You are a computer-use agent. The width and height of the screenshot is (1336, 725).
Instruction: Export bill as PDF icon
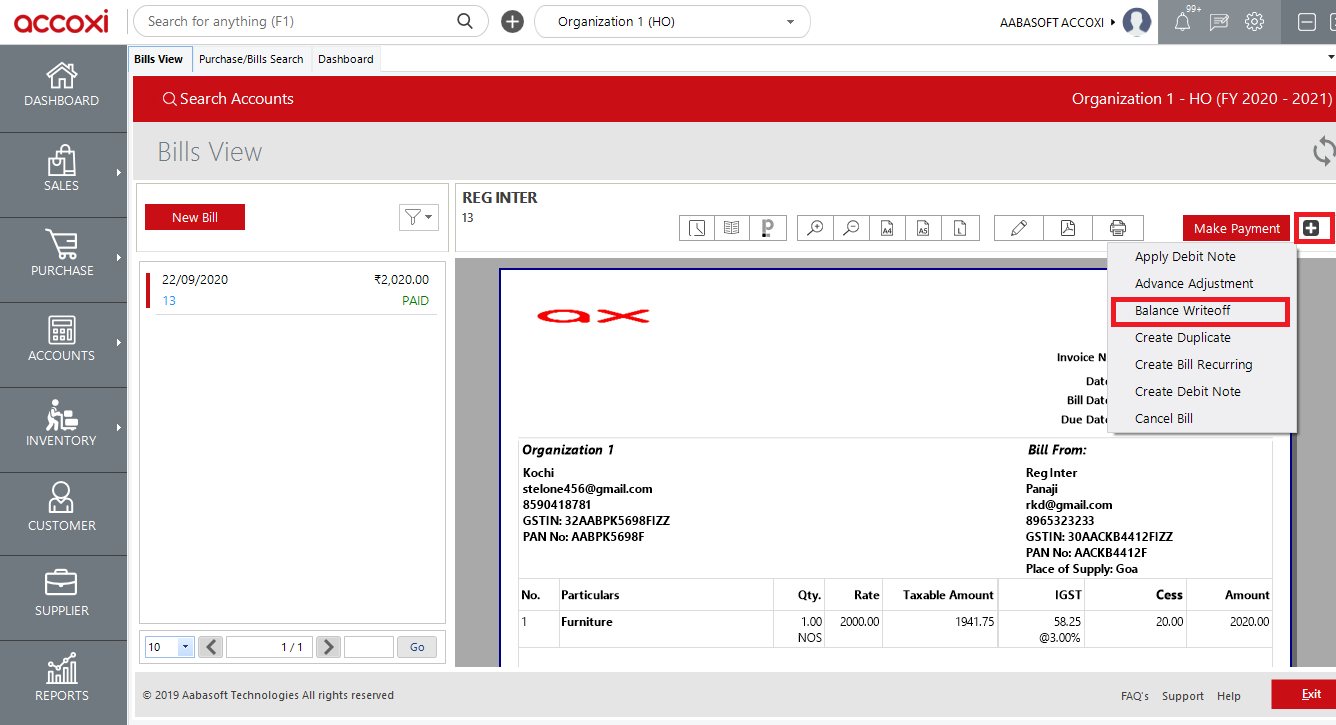point(1068,228)
